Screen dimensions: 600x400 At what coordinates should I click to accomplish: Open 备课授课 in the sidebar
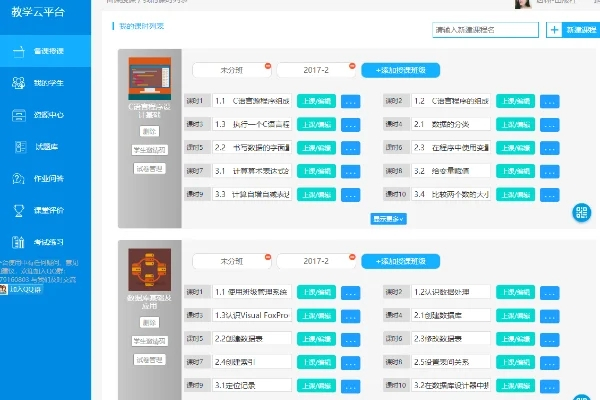pyautogui.click(x=45, y=51)
